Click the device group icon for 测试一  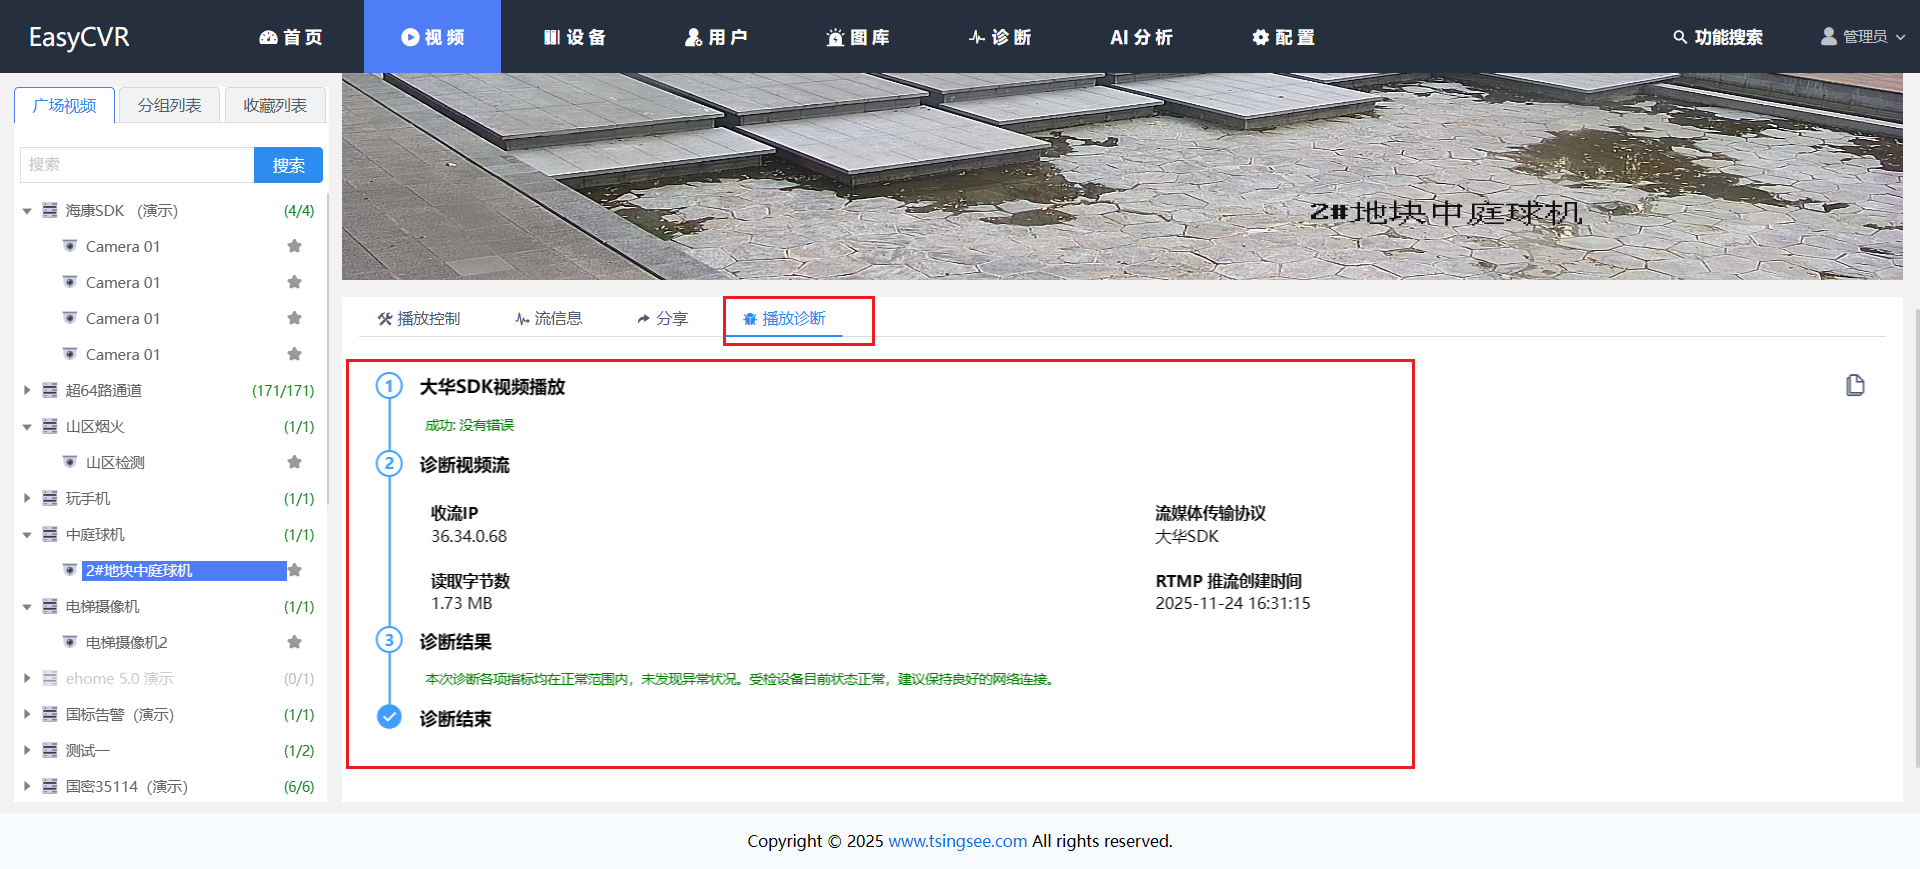point(49,750)
